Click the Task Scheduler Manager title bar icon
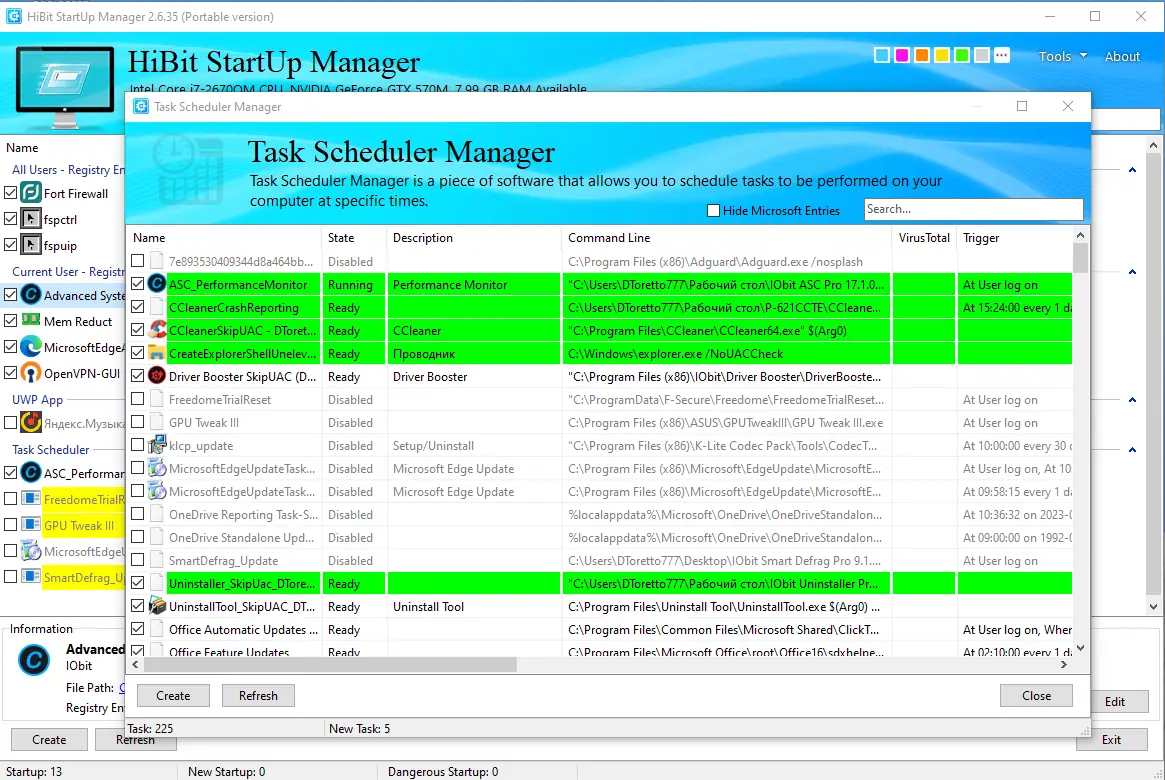Screen dimensions: 1165x780 click(x=140, y=106)
